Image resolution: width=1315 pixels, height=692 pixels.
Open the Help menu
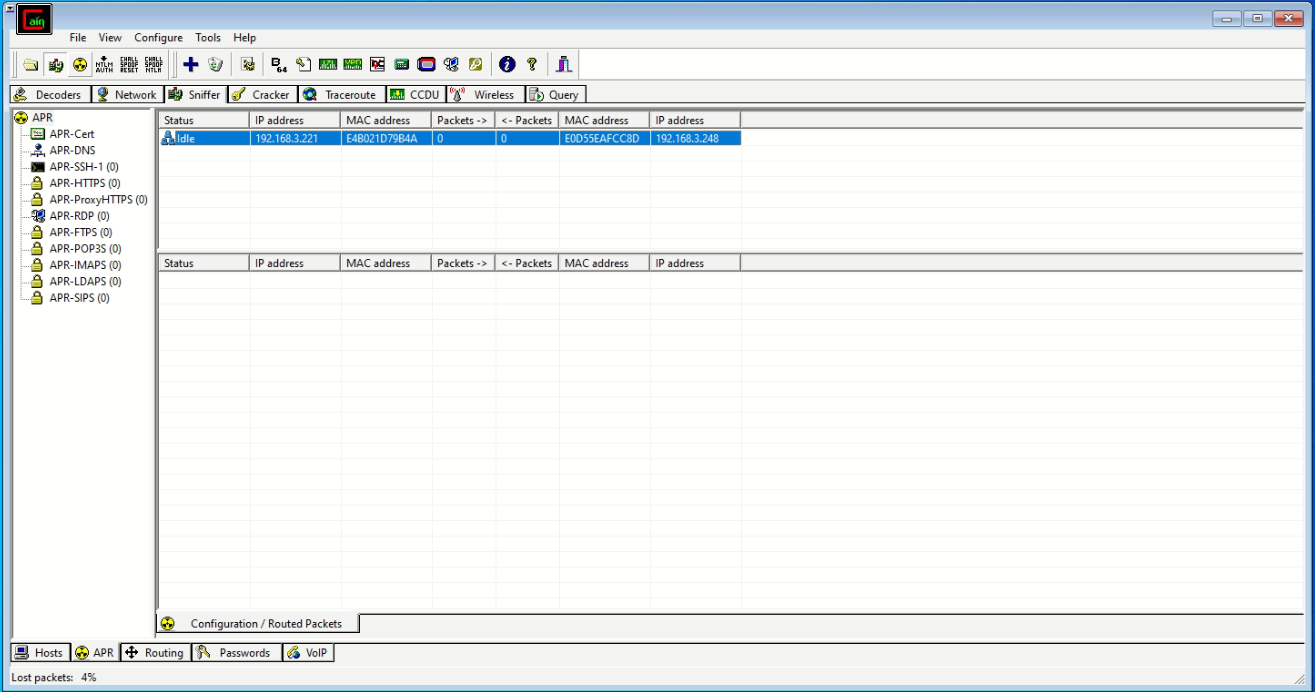(x=245, y=38)
